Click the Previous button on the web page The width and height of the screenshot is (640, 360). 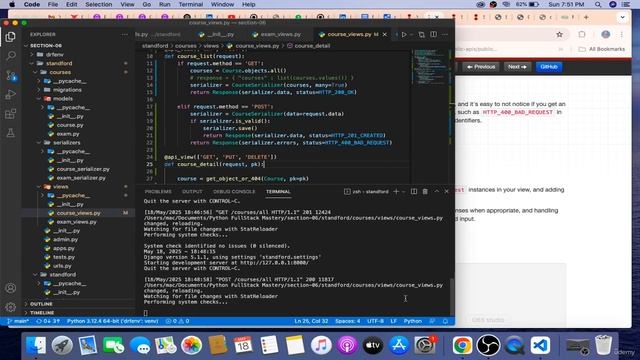481,67
